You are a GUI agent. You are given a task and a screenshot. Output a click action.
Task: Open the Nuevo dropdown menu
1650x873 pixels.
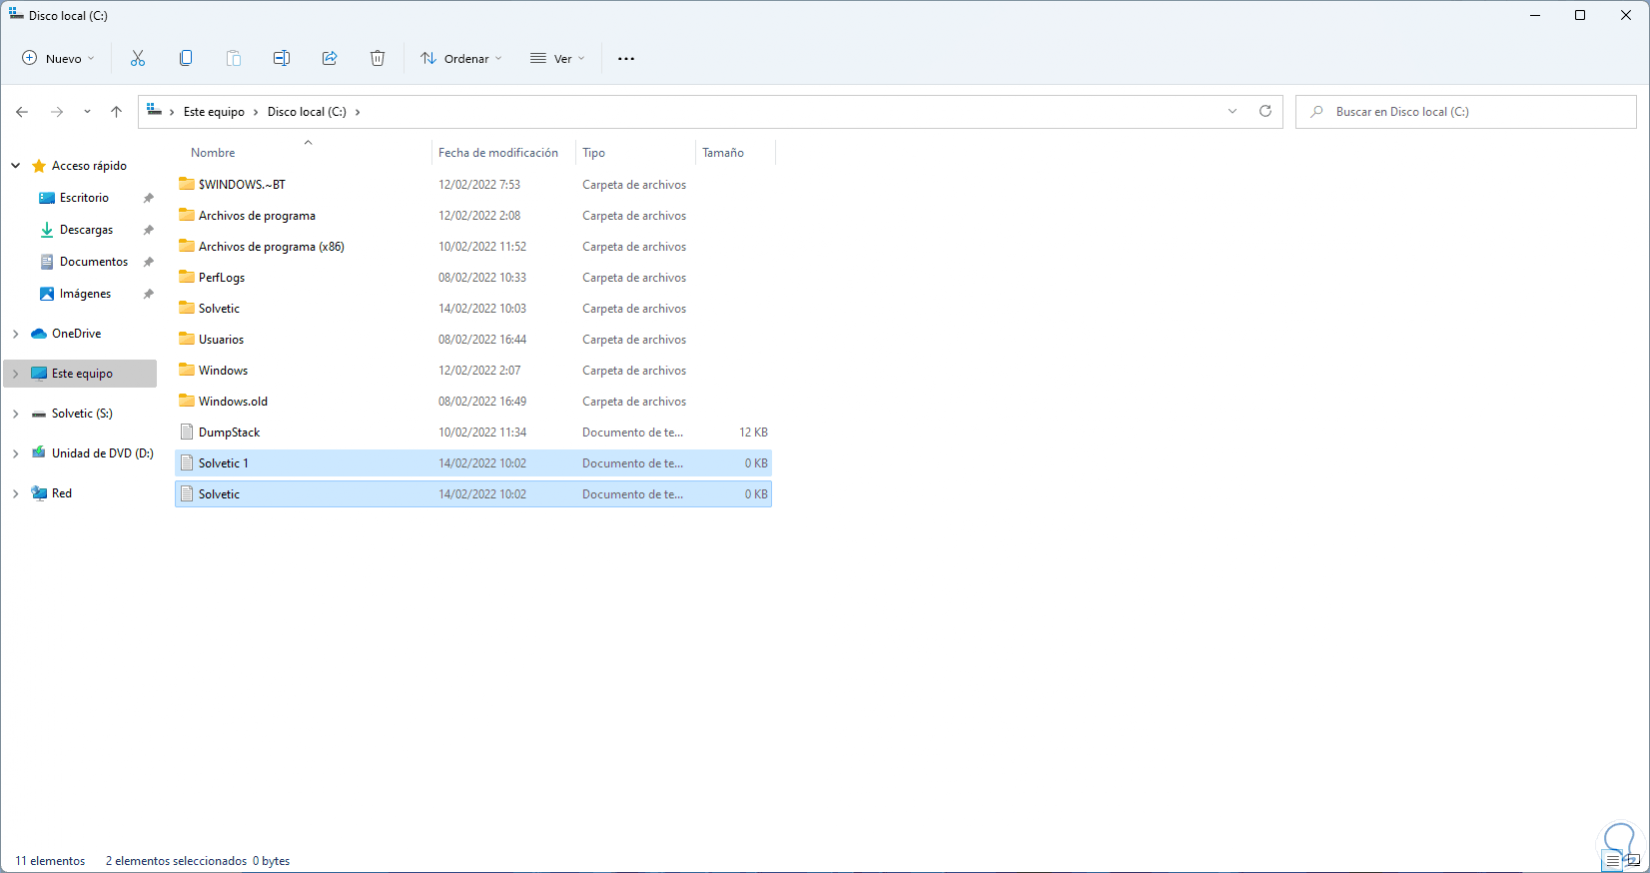pyautogui.click(x=58, y=58)
